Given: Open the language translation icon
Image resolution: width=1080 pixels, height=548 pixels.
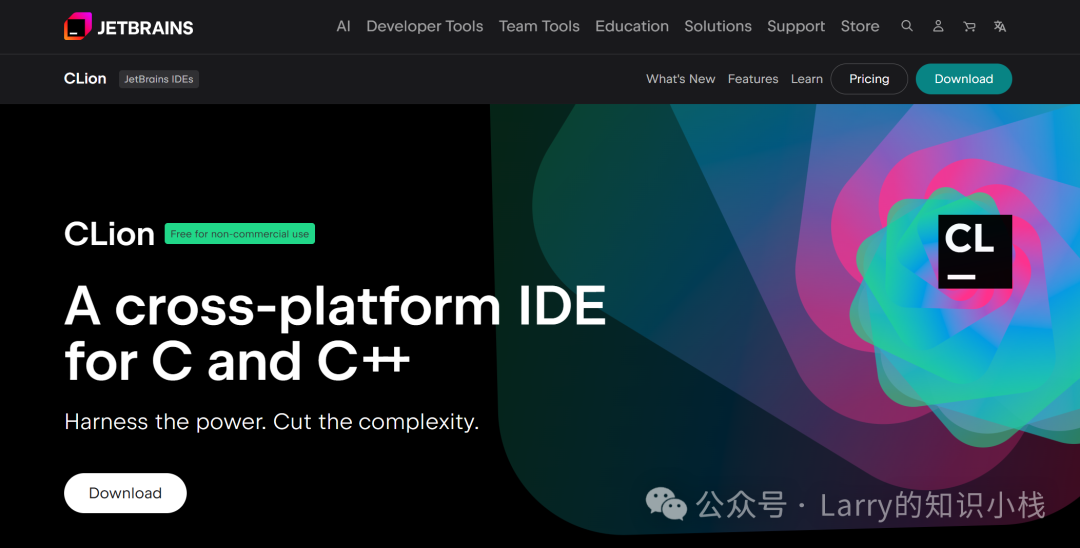Looking at the screenshot, I should [1000, 26].
